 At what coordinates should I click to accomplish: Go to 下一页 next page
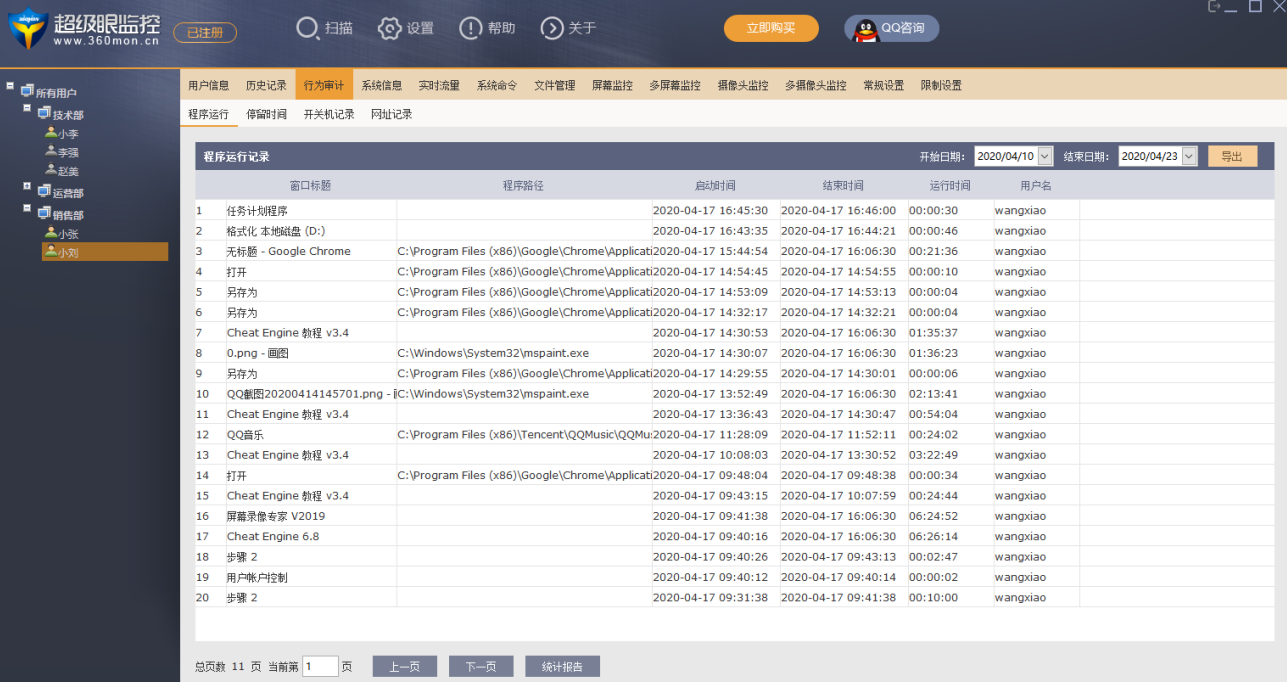tap(481, 667)
